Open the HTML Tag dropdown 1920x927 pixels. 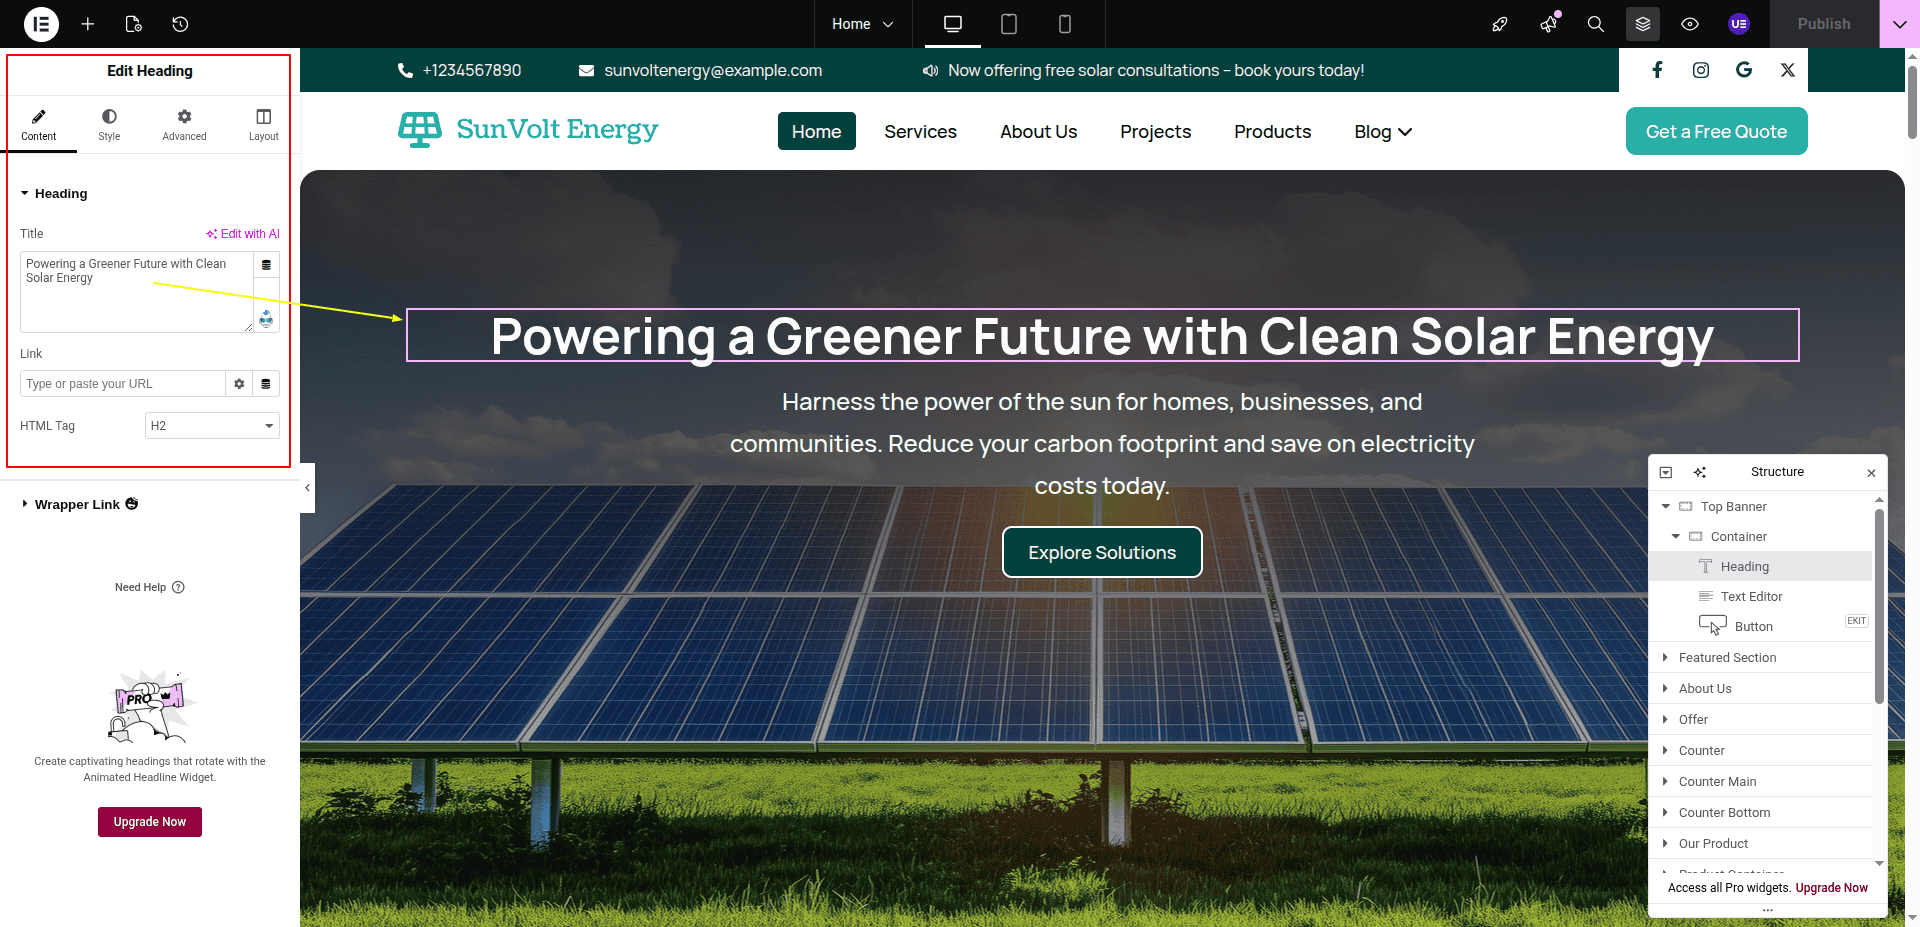212,426
